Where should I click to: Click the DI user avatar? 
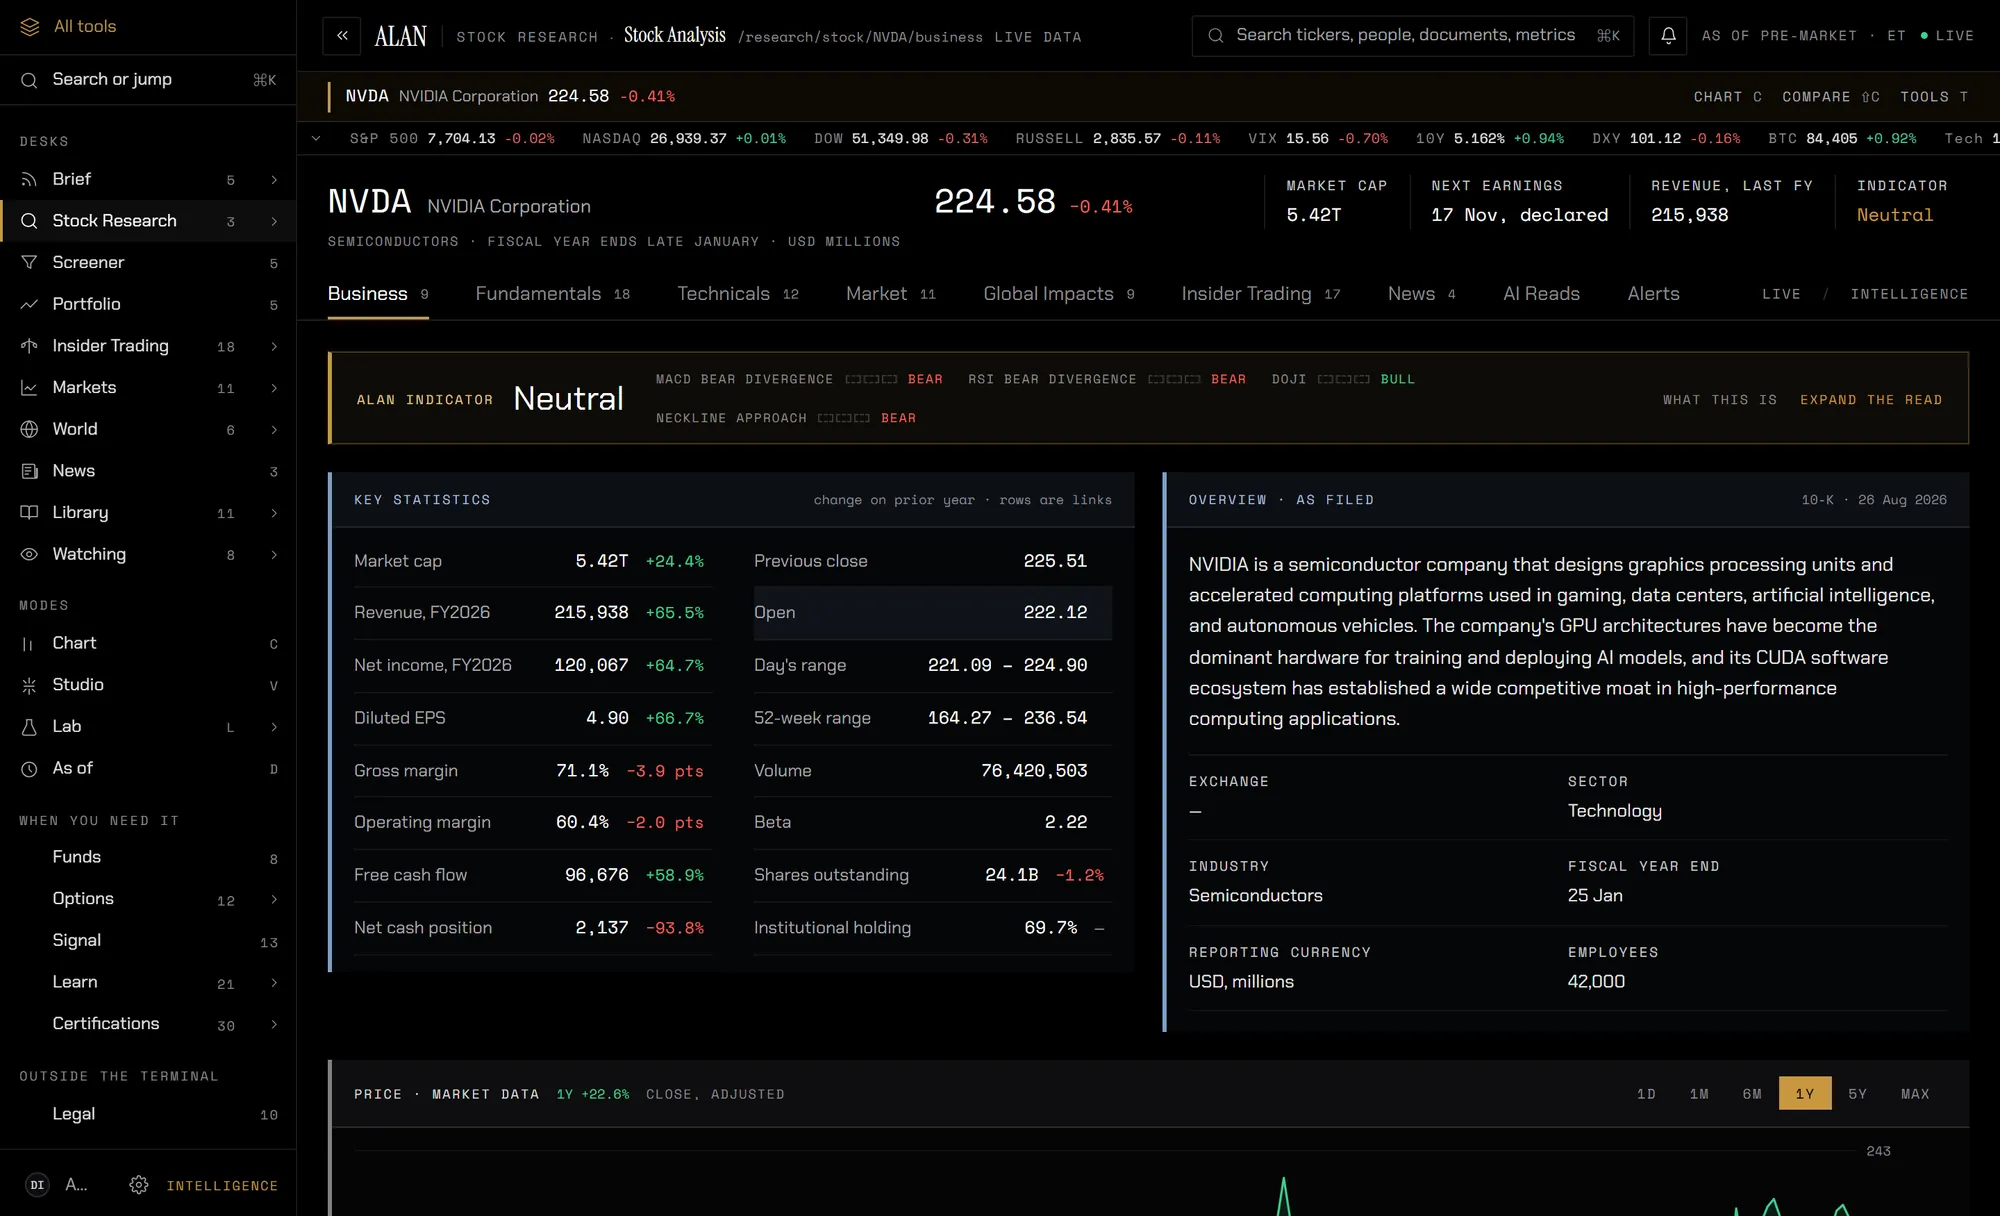tap(37, 1185)
